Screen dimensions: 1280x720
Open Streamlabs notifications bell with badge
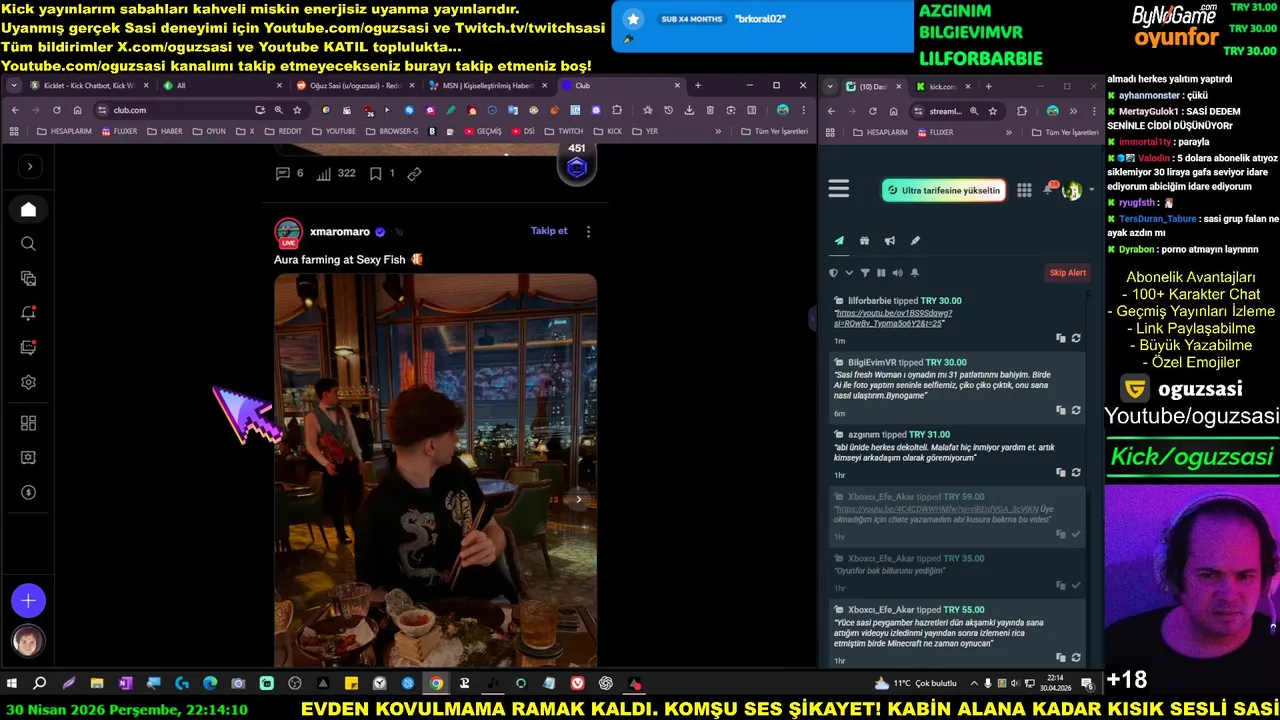click(1049, 189)
